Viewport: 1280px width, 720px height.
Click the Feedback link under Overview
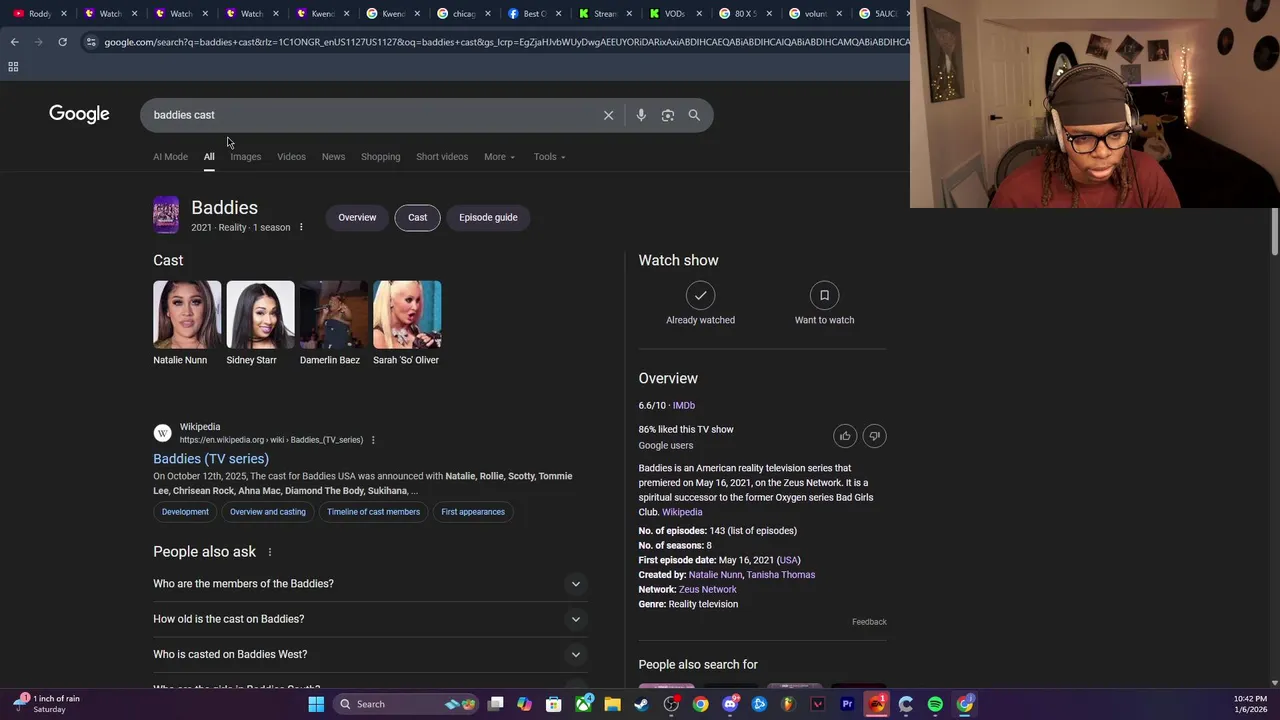pos(869,622)
